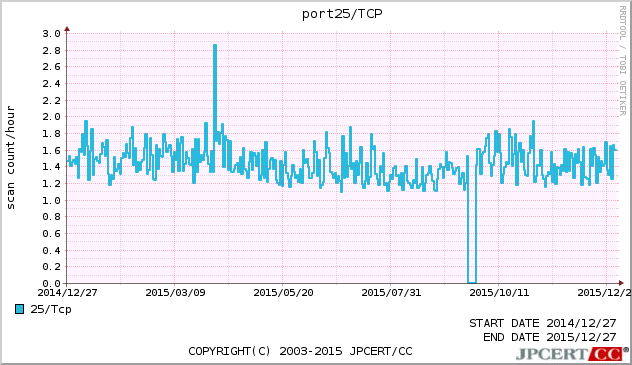Click the y-axis value '2.6'

click(51, 67)
